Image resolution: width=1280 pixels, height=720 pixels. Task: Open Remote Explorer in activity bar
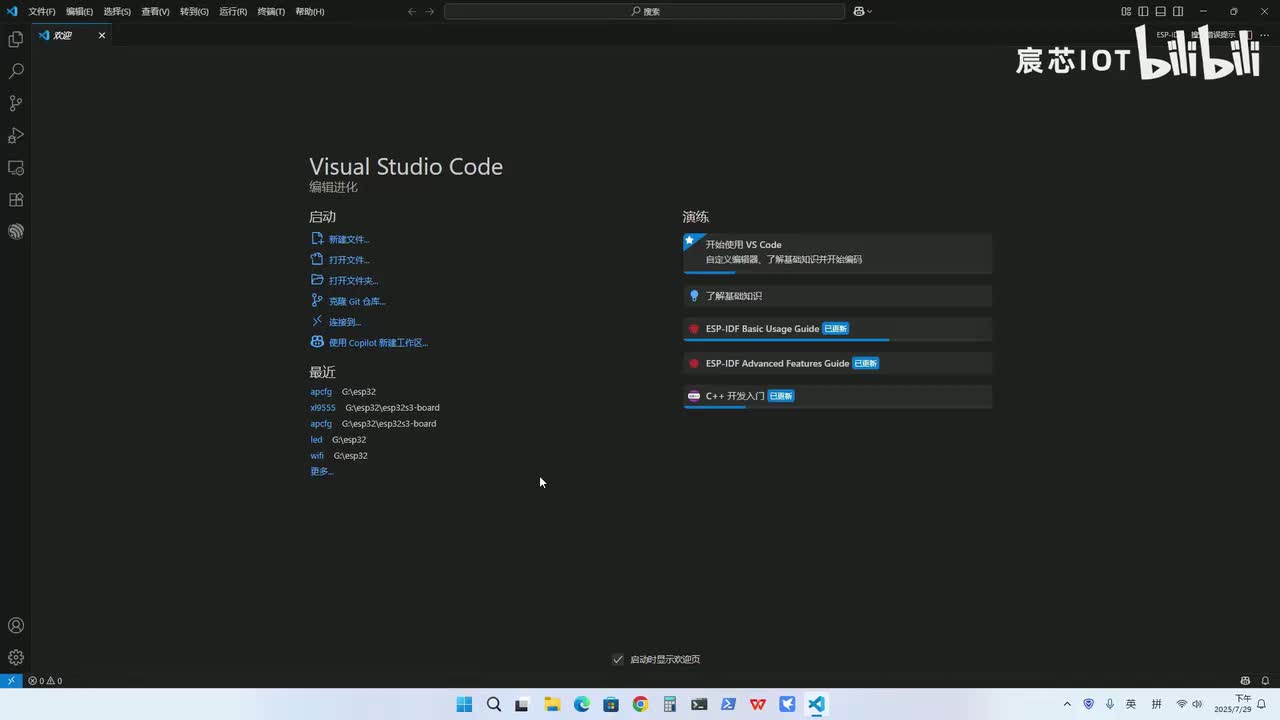[16, 168]
